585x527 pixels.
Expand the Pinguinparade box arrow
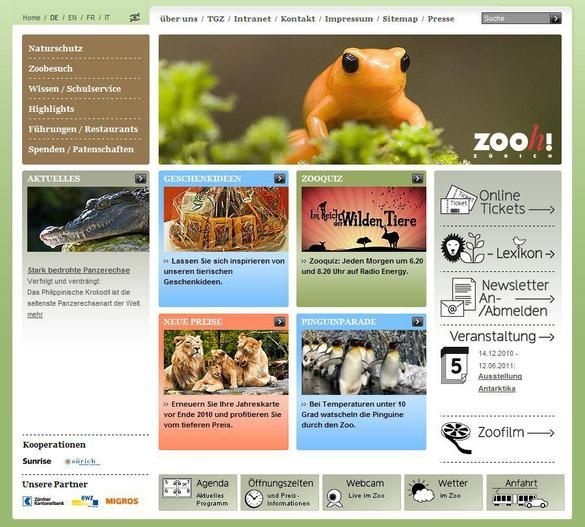(x=417, y=321)
